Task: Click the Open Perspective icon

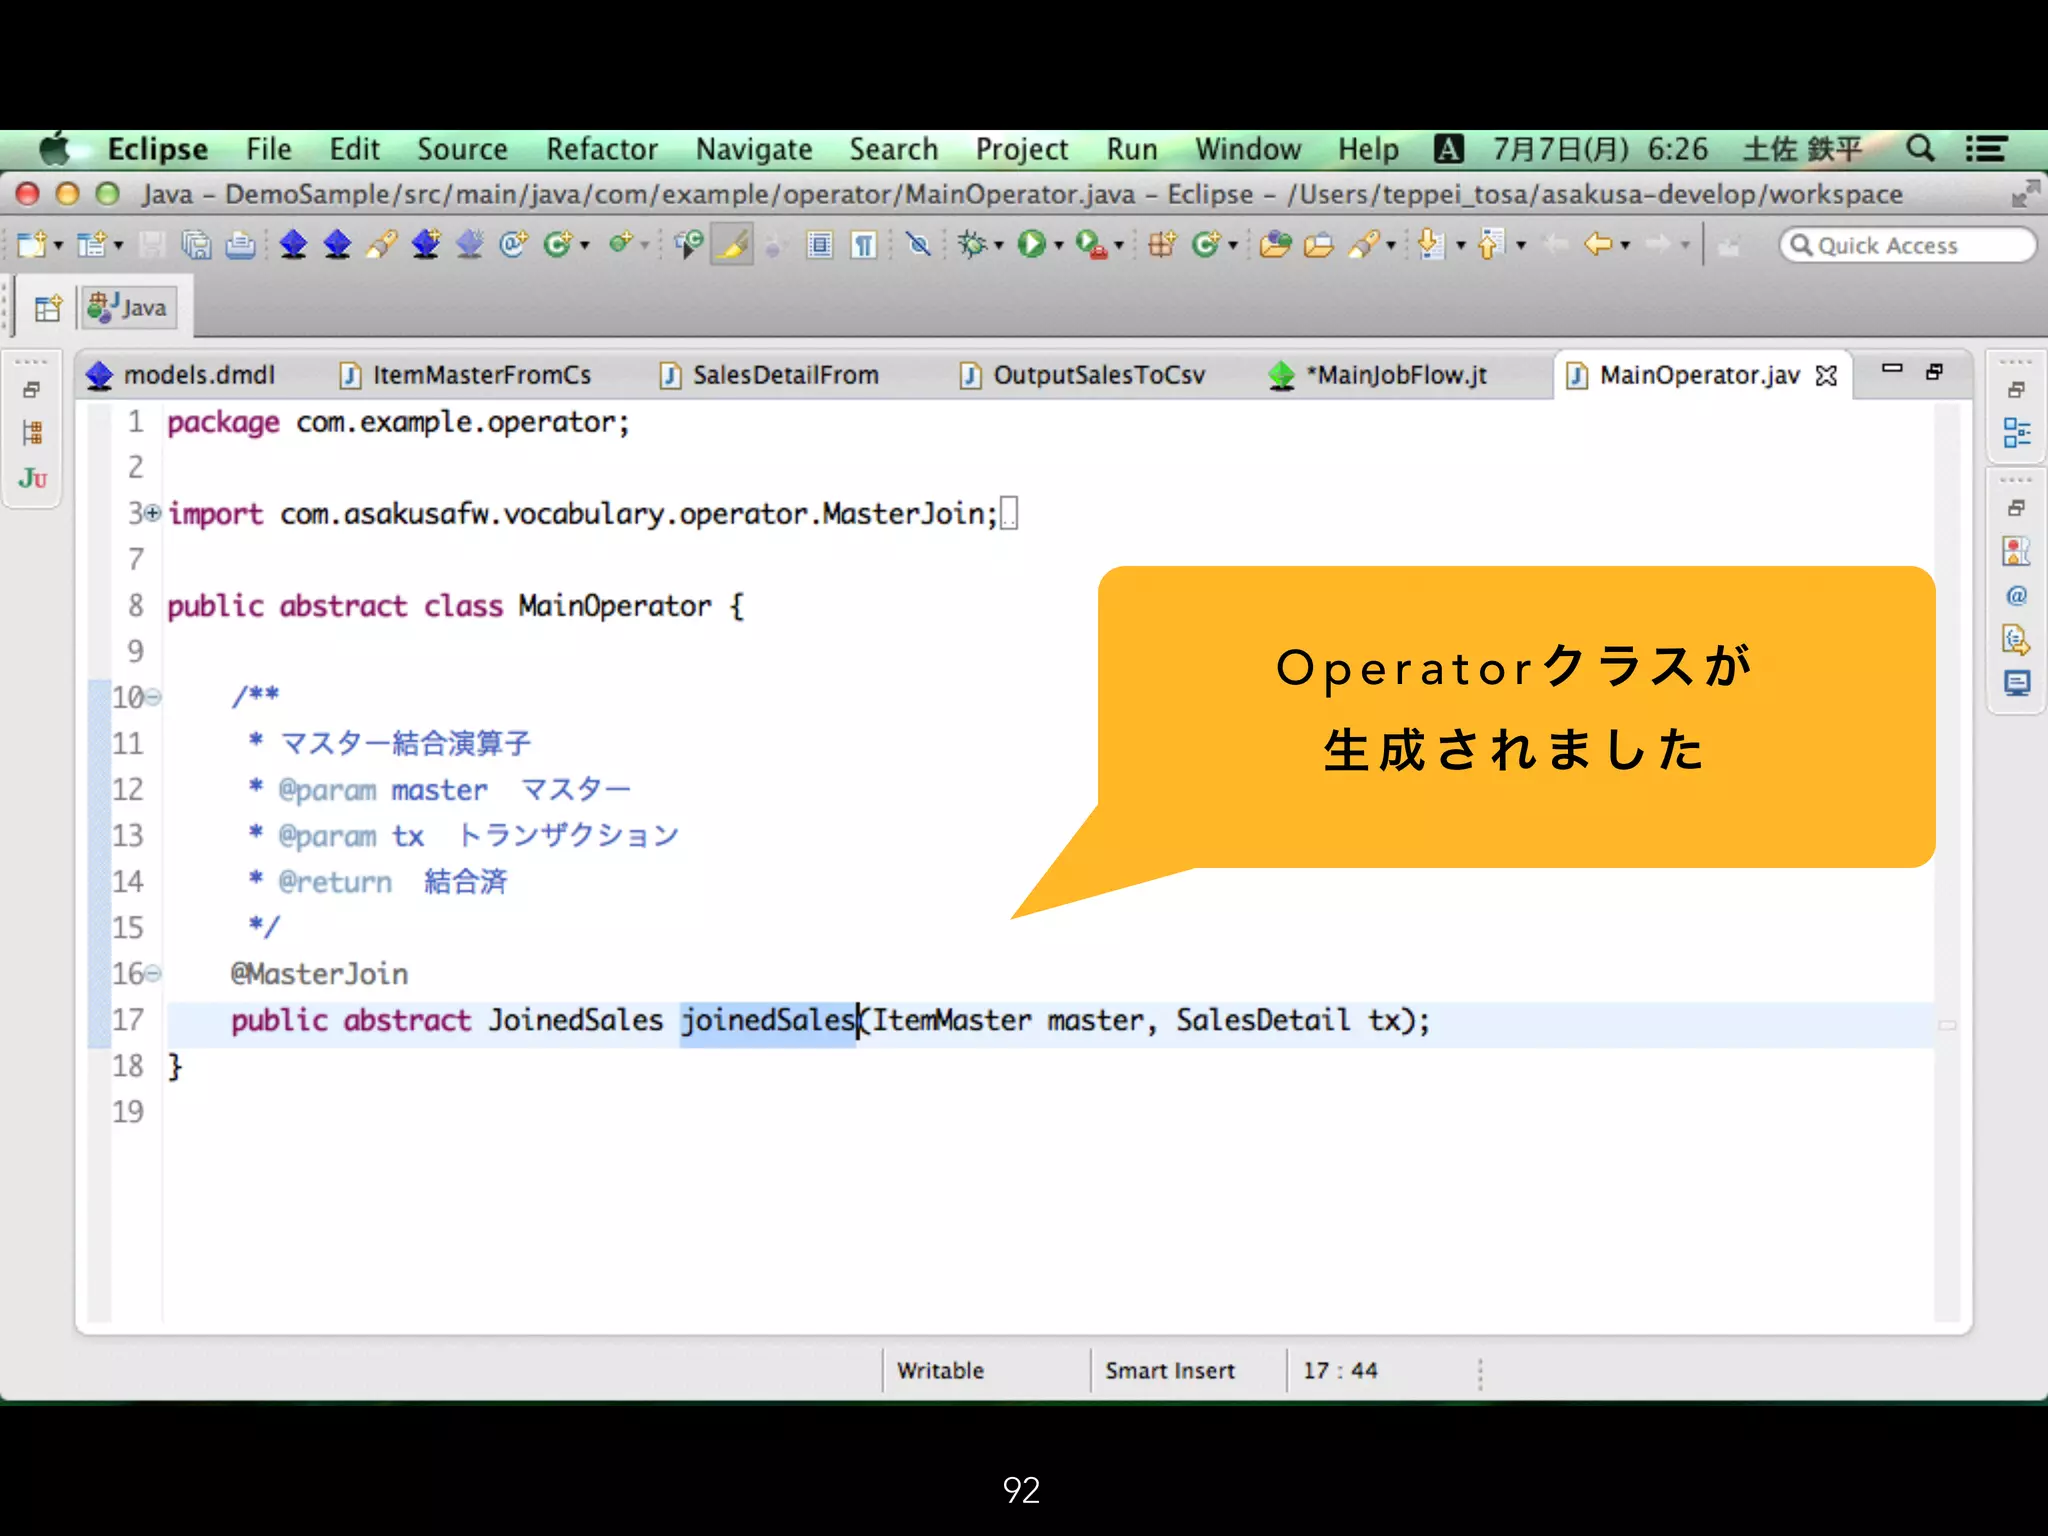Action: pyautogui.click(x=47, y=308)
